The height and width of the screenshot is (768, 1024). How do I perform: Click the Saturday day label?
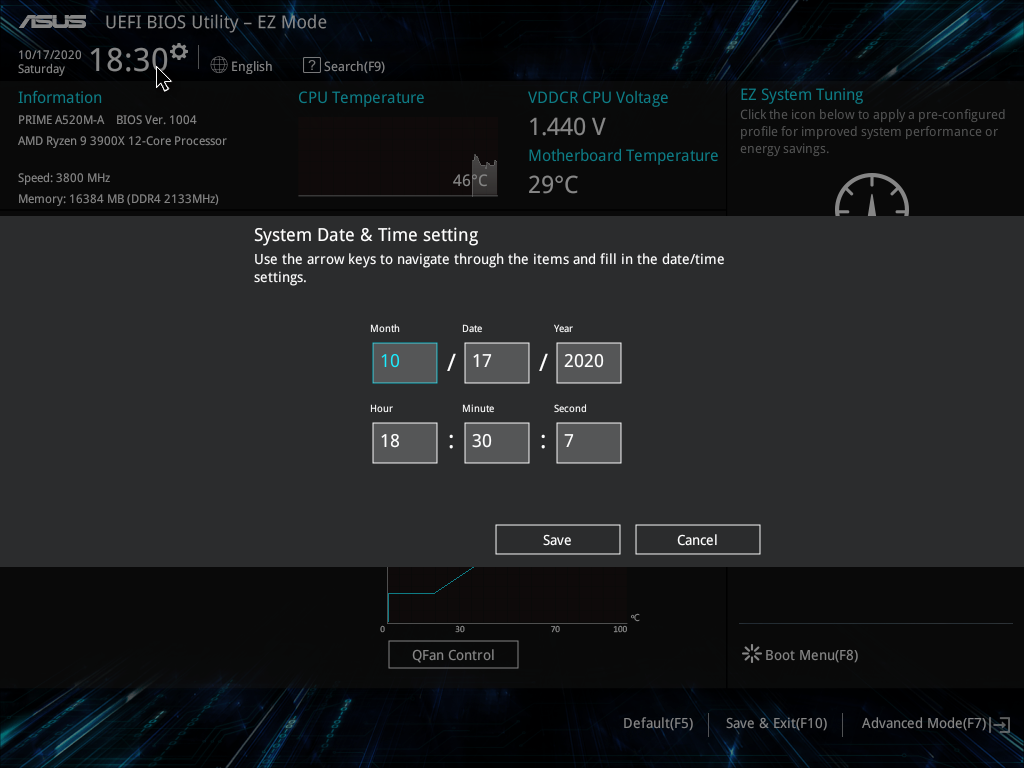[41, 69]
